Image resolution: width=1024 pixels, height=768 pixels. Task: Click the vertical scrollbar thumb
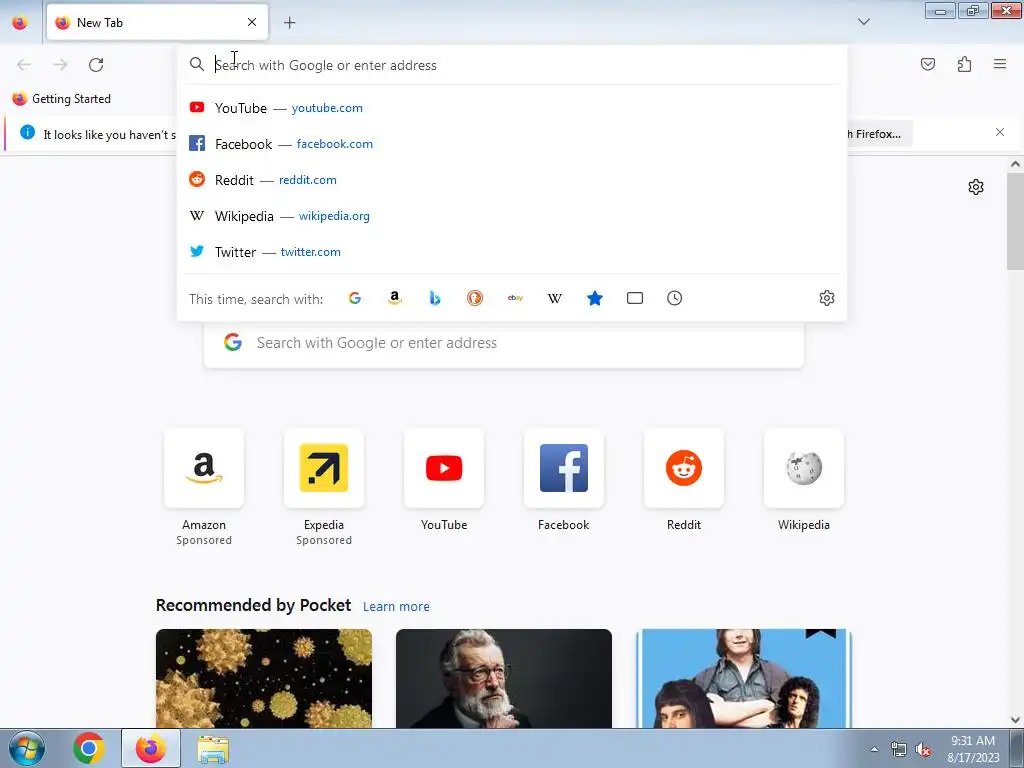coord(1015,222)
